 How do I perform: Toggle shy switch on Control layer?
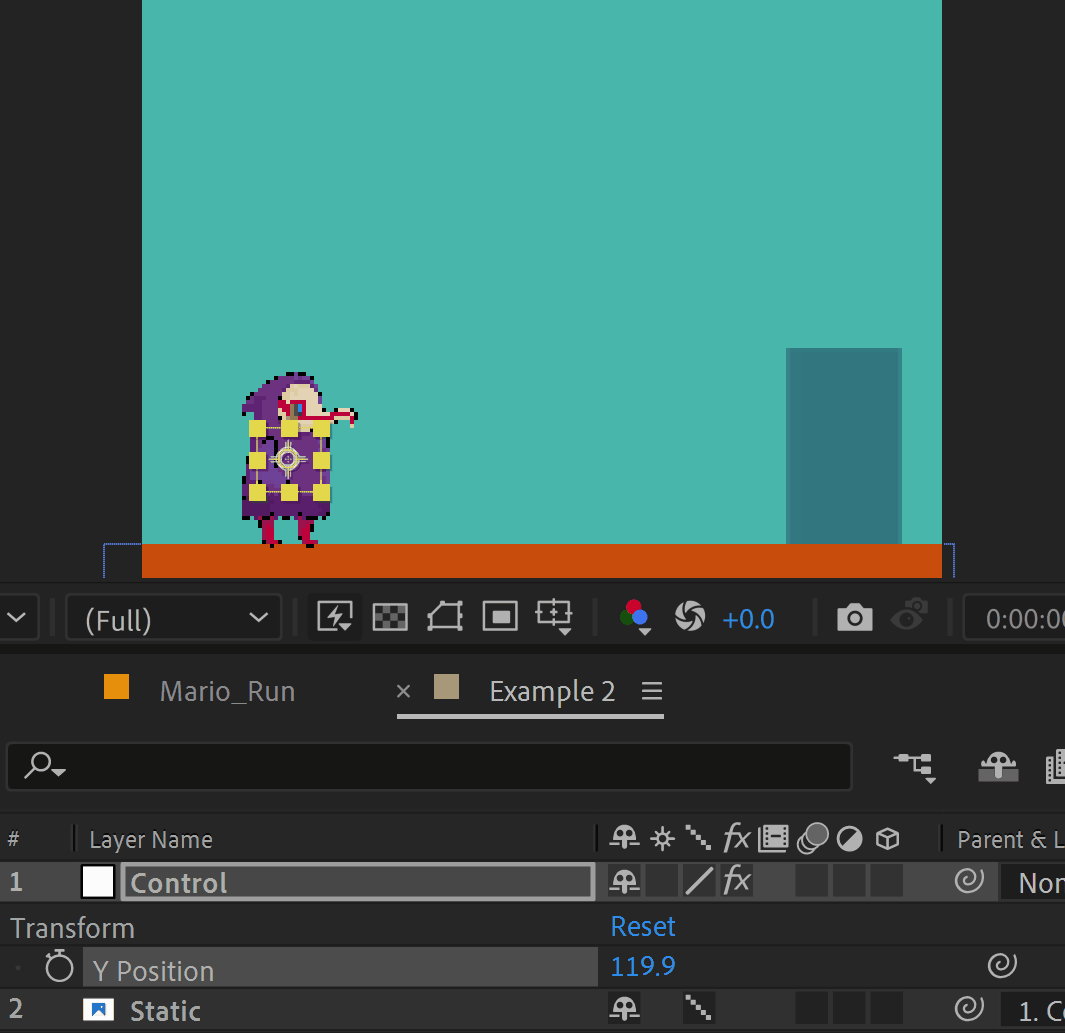coord(624,882)
